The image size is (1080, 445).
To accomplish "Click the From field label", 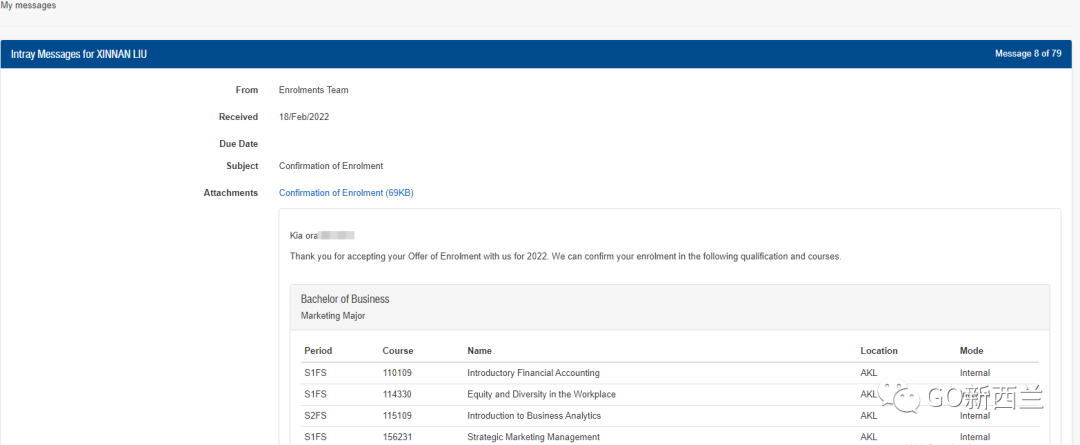I will (247, 90).
